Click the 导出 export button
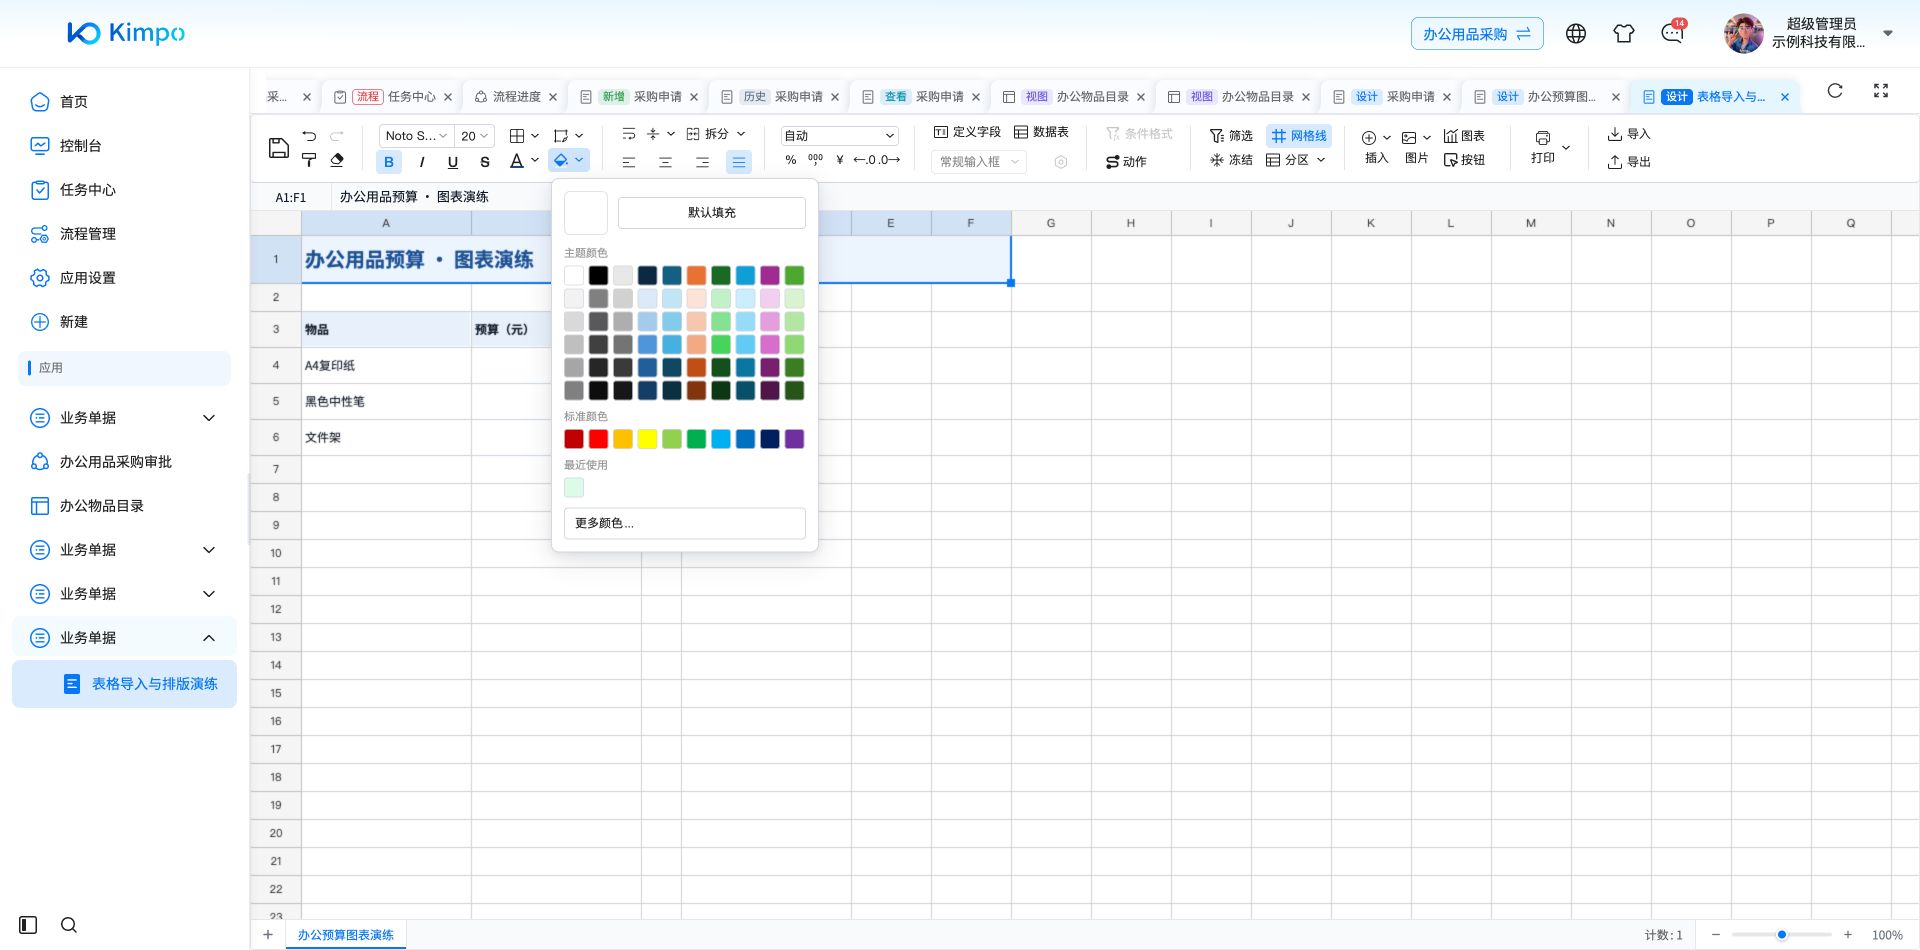The height and width of the screenshot is (950, 1920). 1629,162
